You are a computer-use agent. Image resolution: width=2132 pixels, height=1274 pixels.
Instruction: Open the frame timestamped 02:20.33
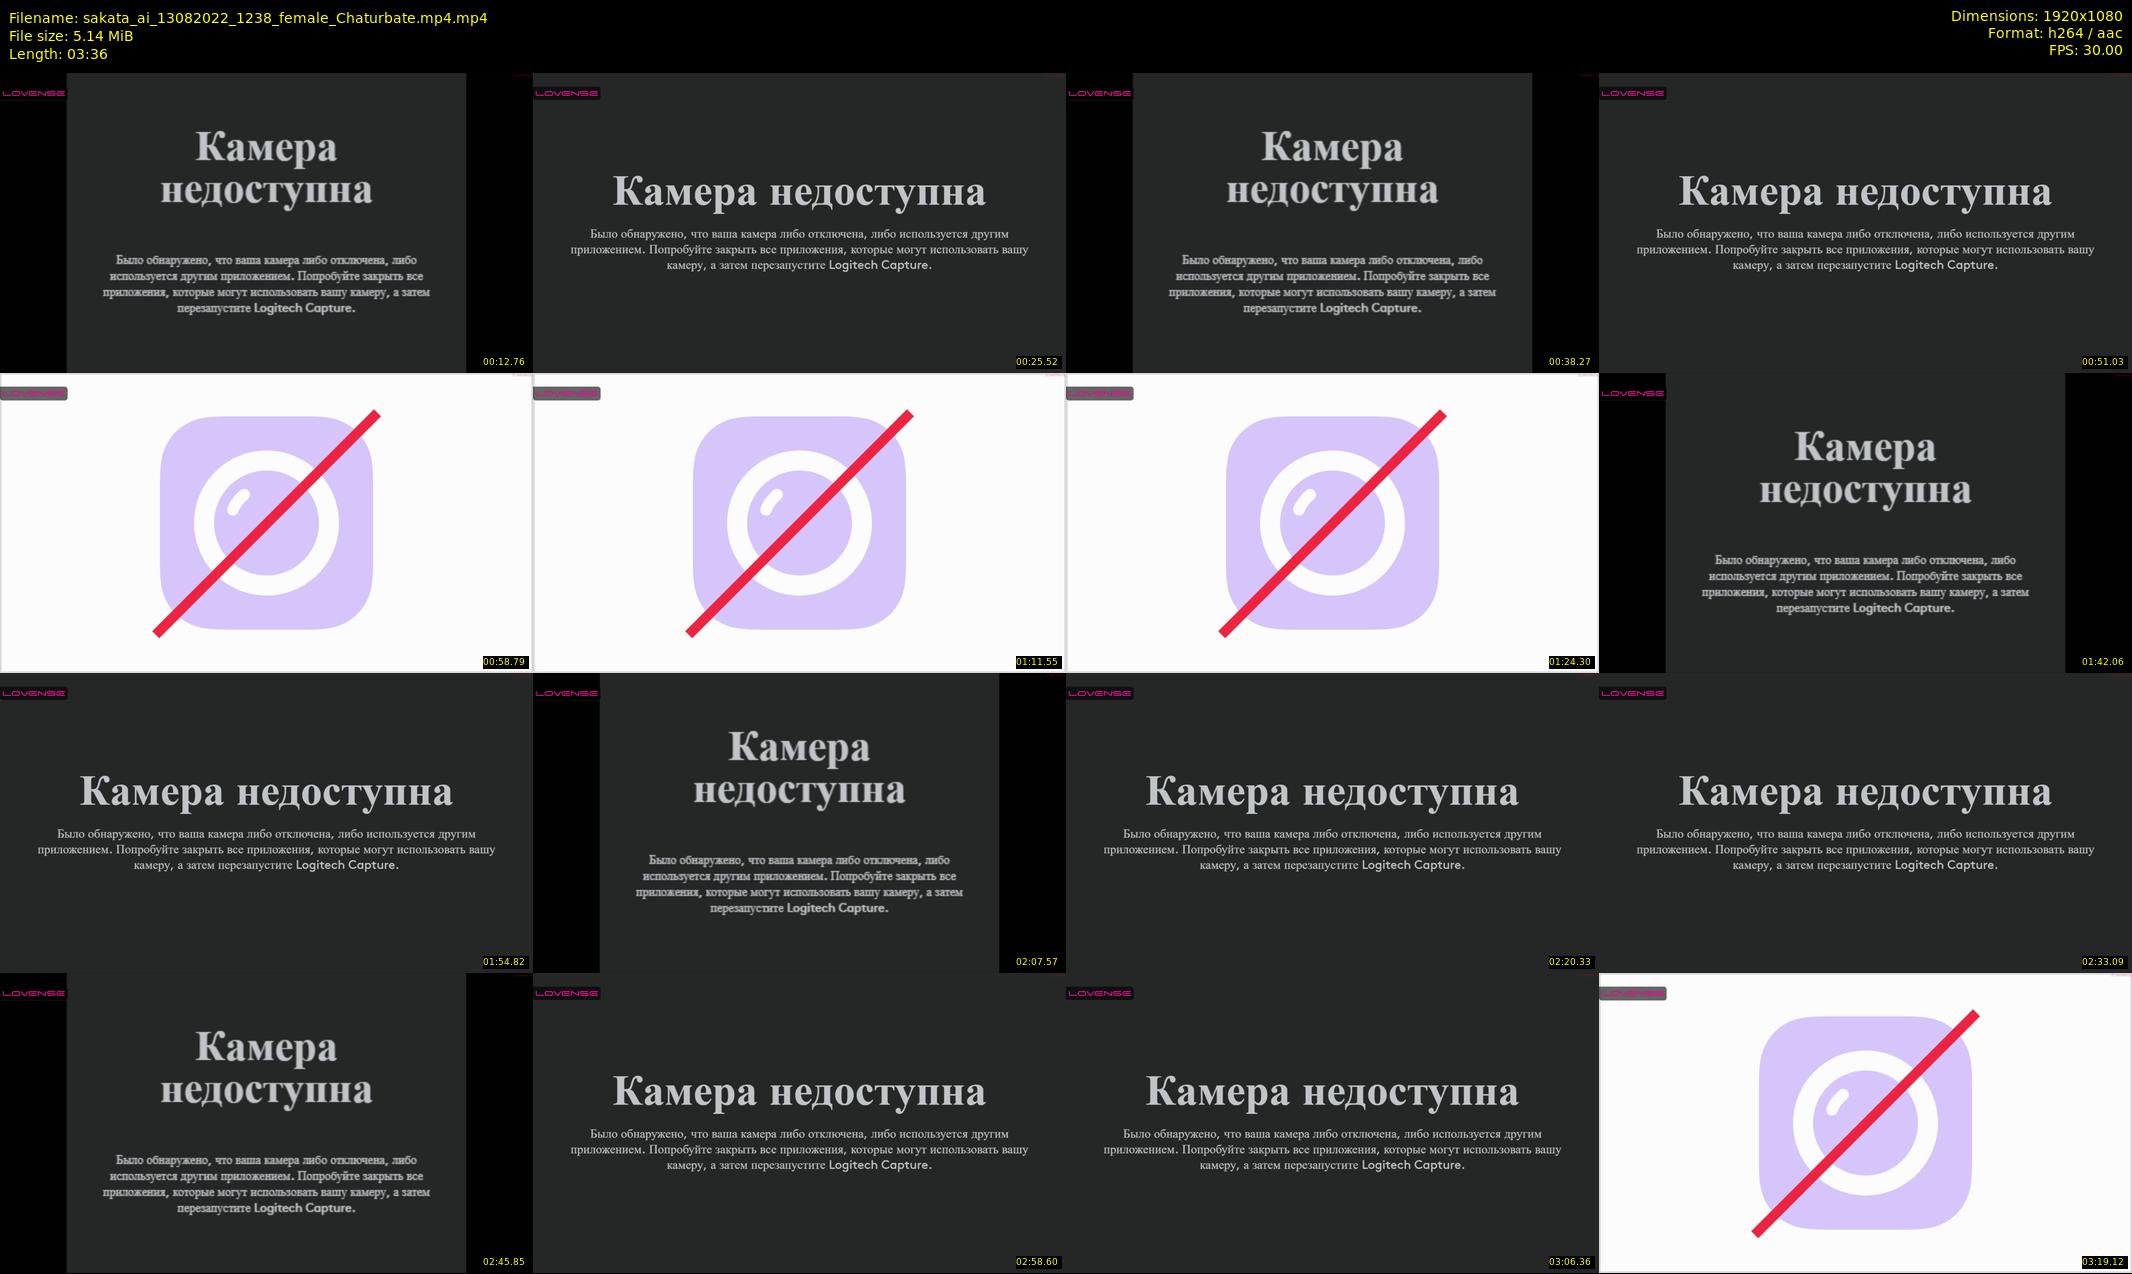point(1332,822)
